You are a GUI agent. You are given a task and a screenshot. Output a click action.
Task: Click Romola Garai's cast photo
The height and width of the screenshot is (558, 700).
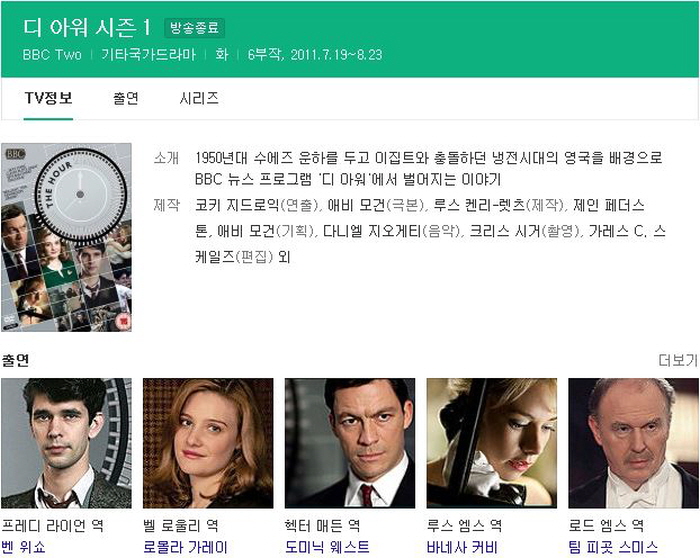pos(208,443)
